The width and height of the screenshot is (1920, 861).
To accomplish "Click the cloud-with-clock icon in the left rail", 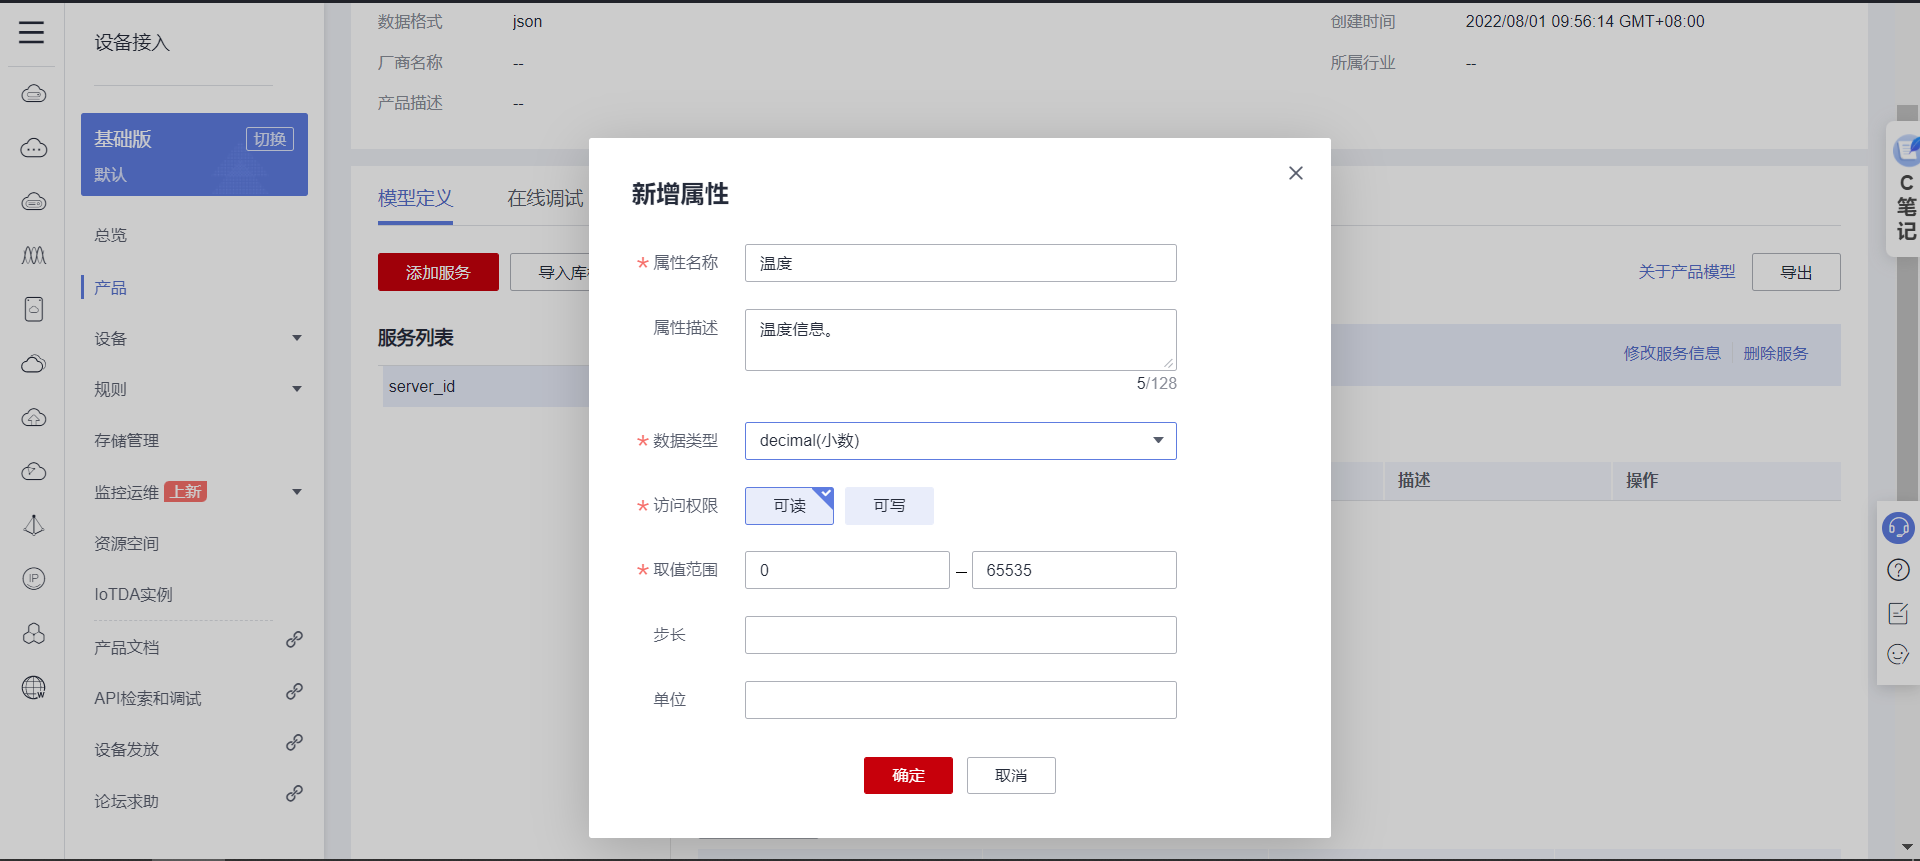I will pos(34,471).
